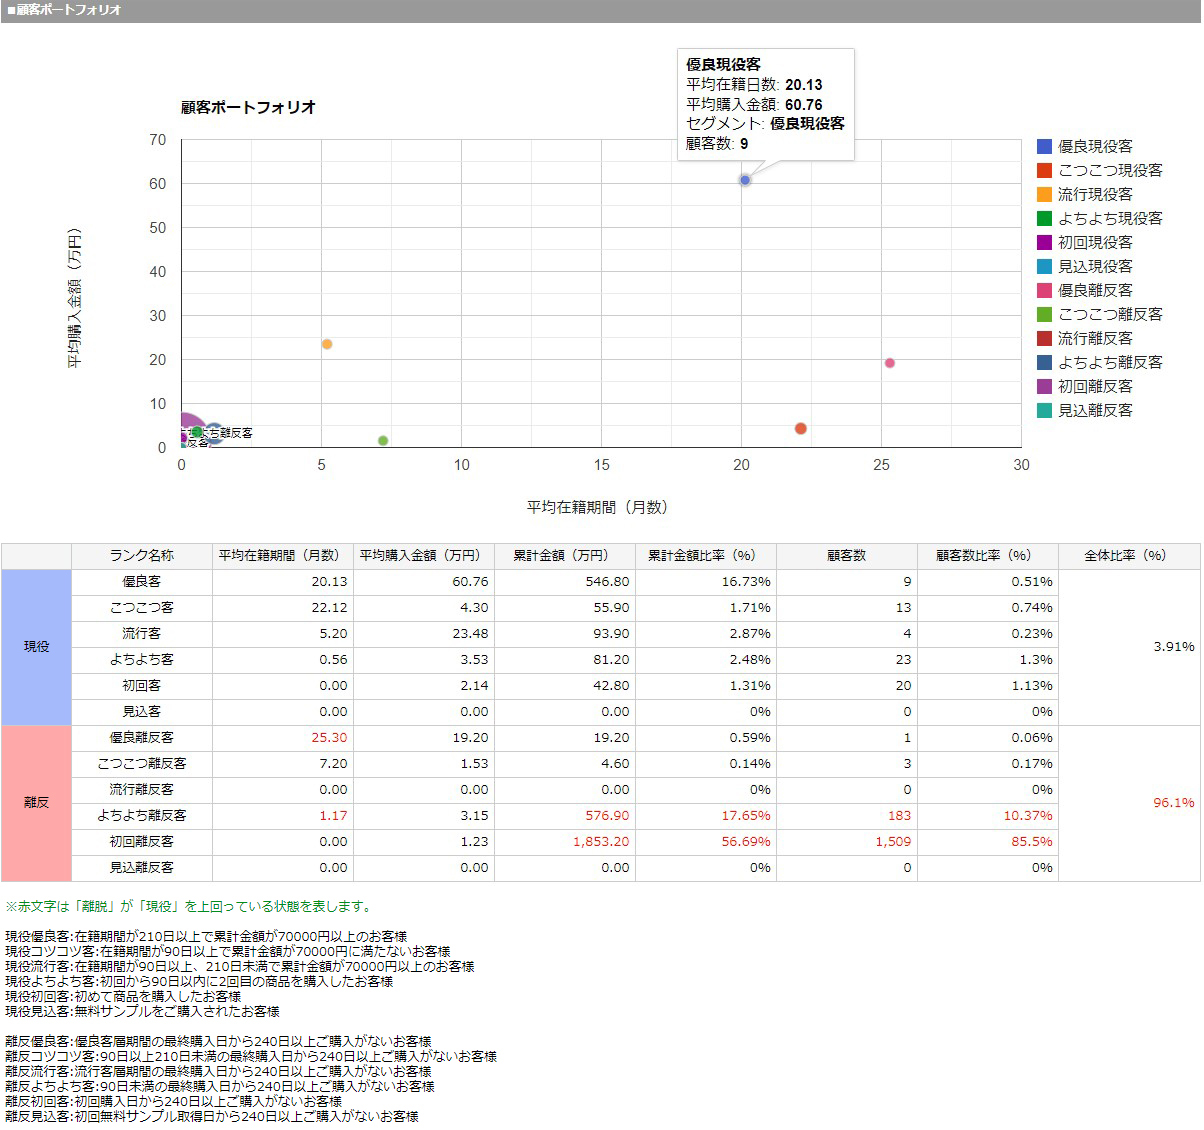Click the red こつこつ現役客 bubble near 22 months
This screenshot has width=1204, height=1130.
point(800,429)
